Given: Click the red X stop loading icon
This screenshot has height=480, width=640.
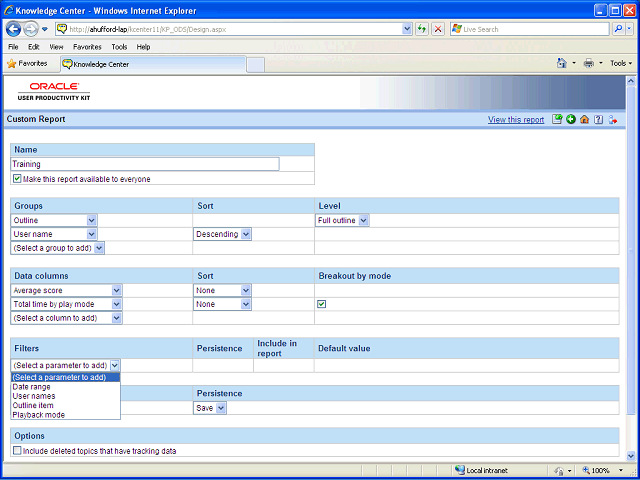Looking at the screenshot, I should click(438, 29).
